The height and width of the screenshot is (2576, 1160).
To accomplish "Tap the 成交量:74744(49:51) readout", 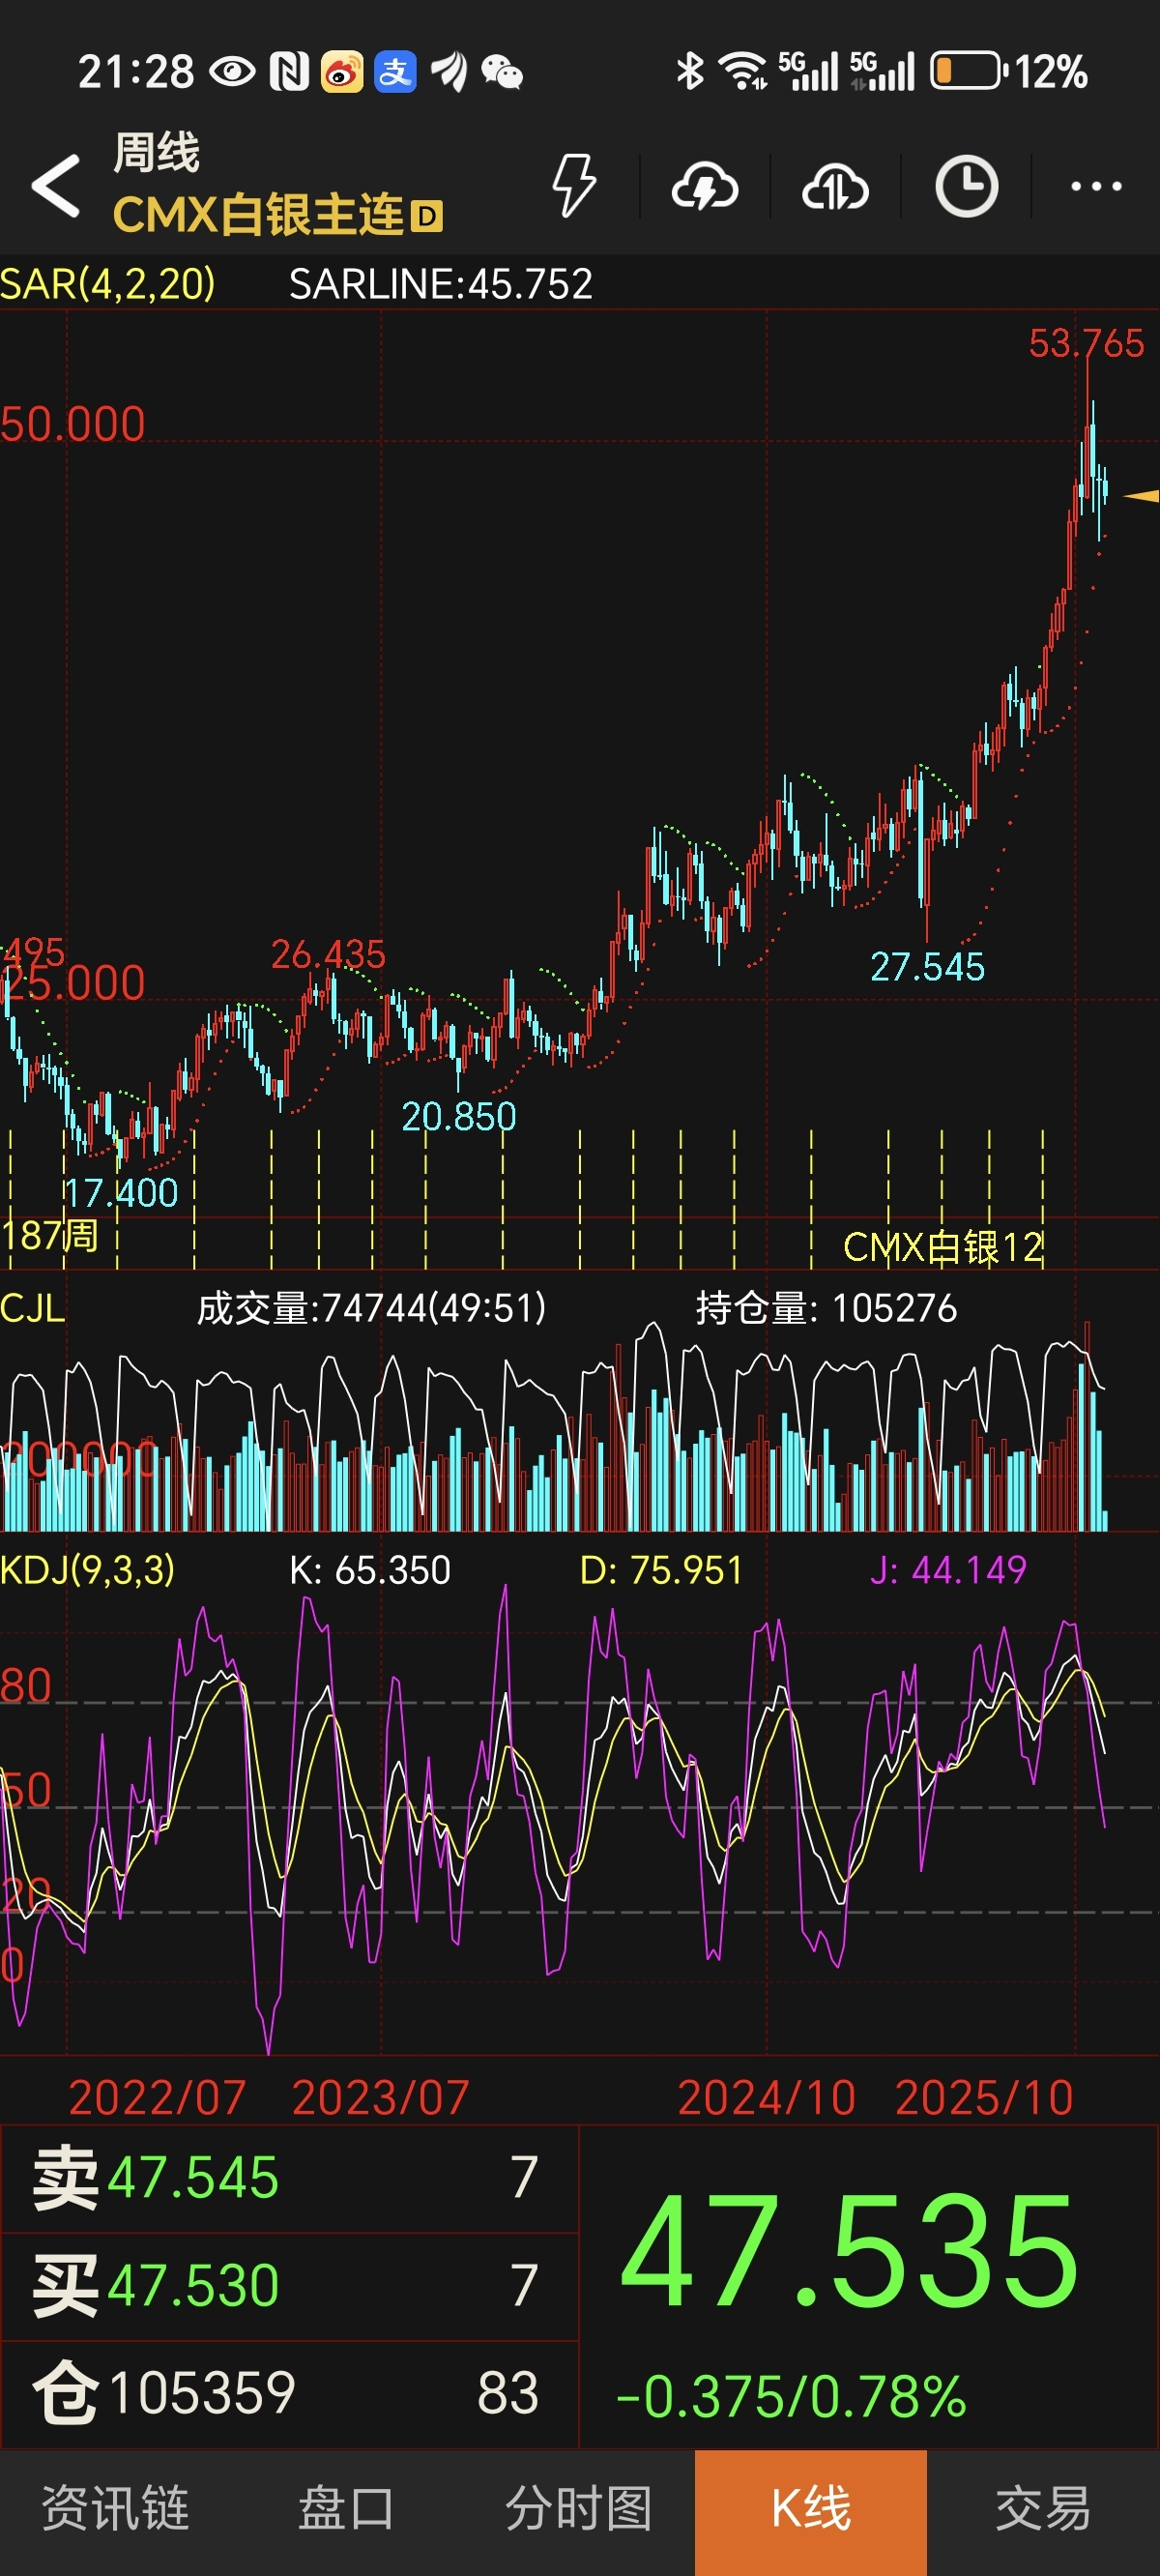I will [371, 1308].
